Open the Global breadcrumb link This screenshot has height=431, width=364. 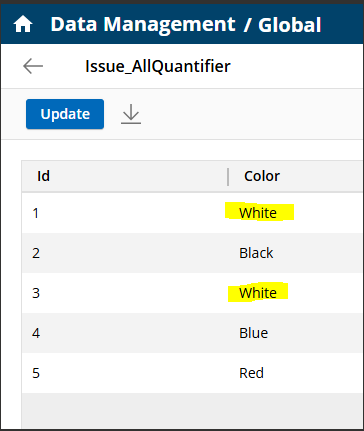pos(290,25)
